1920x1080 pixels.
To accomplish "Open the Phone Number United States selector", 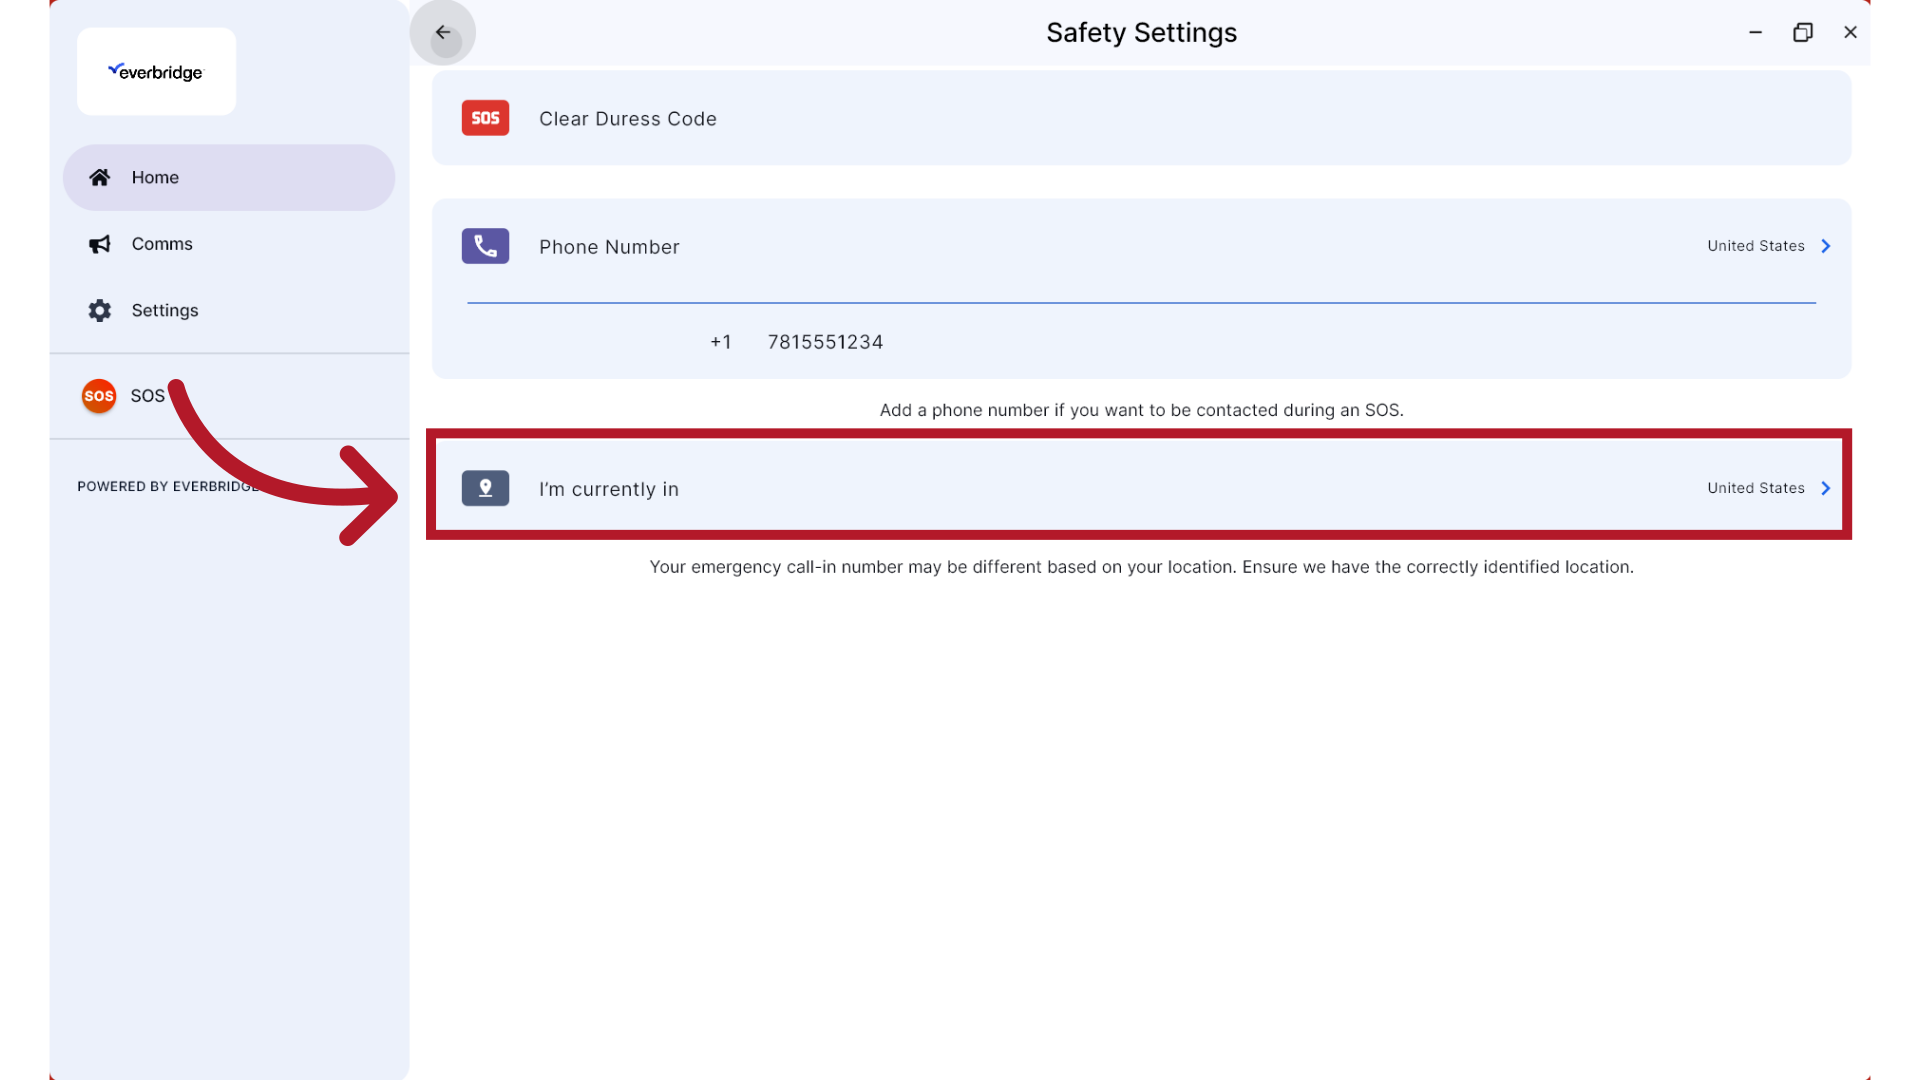I will coord(1755,246).
